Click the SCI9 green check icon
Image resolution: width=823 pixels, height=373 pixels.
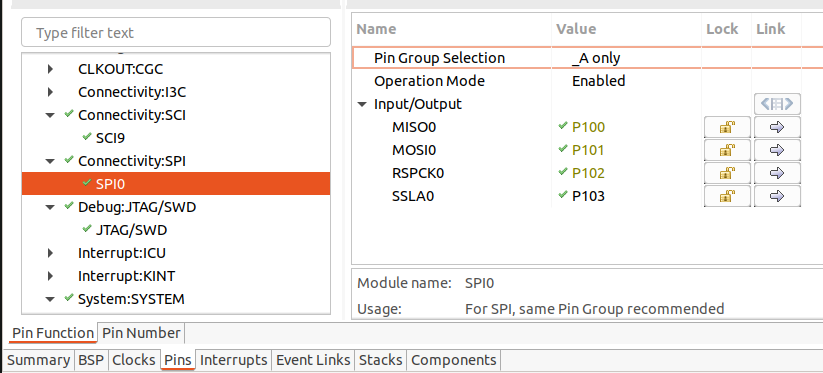pos(87,137)
